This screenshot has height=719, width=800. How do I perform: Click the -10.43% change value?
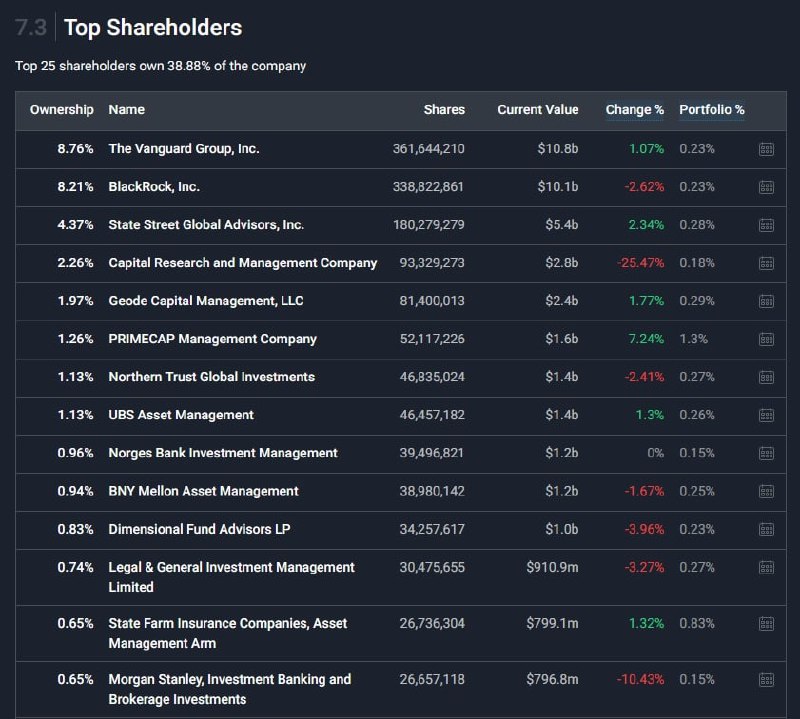[x=641, y=679]
